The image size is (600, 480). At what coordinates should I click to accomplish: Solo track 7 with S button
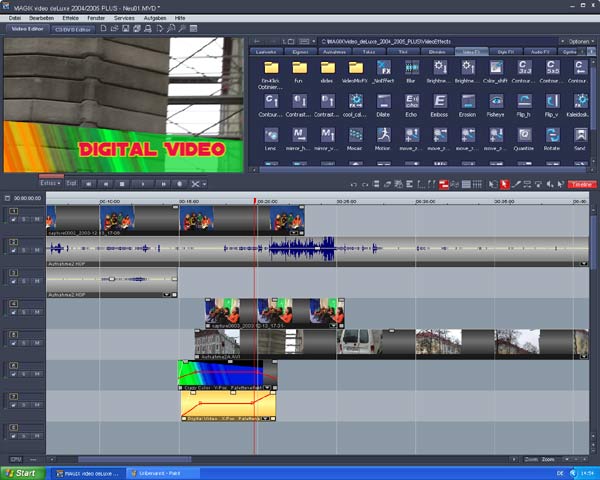click(x=24, y=405)
